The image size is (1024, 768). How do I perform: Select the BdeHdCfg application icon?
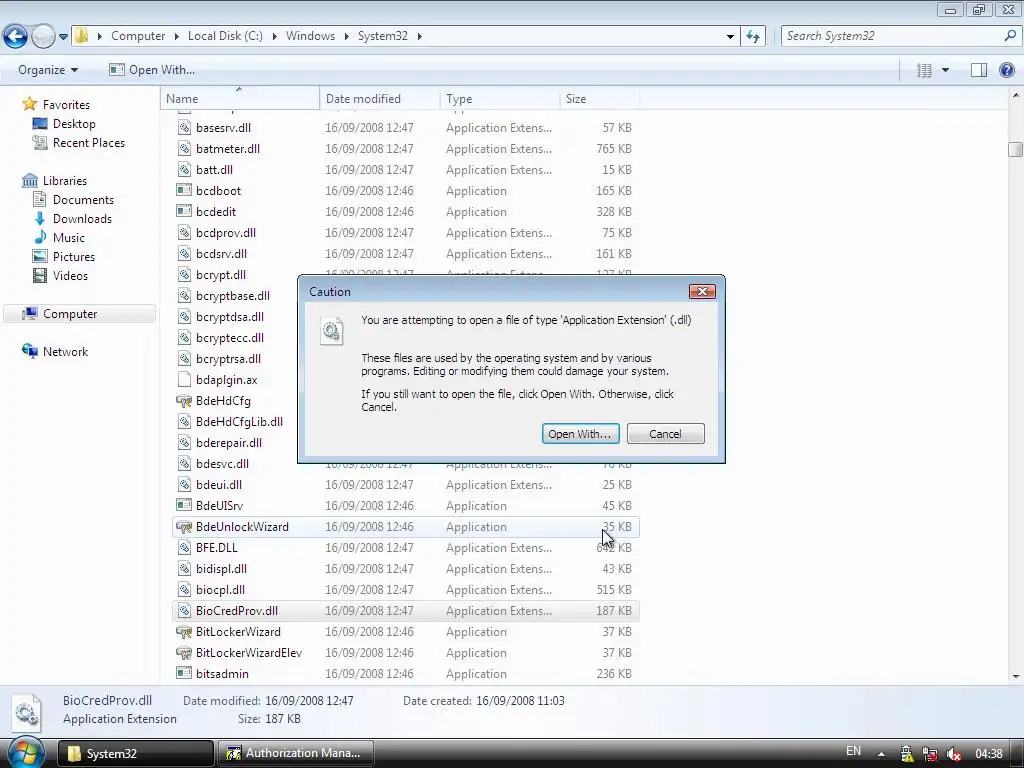pos(184,400)
